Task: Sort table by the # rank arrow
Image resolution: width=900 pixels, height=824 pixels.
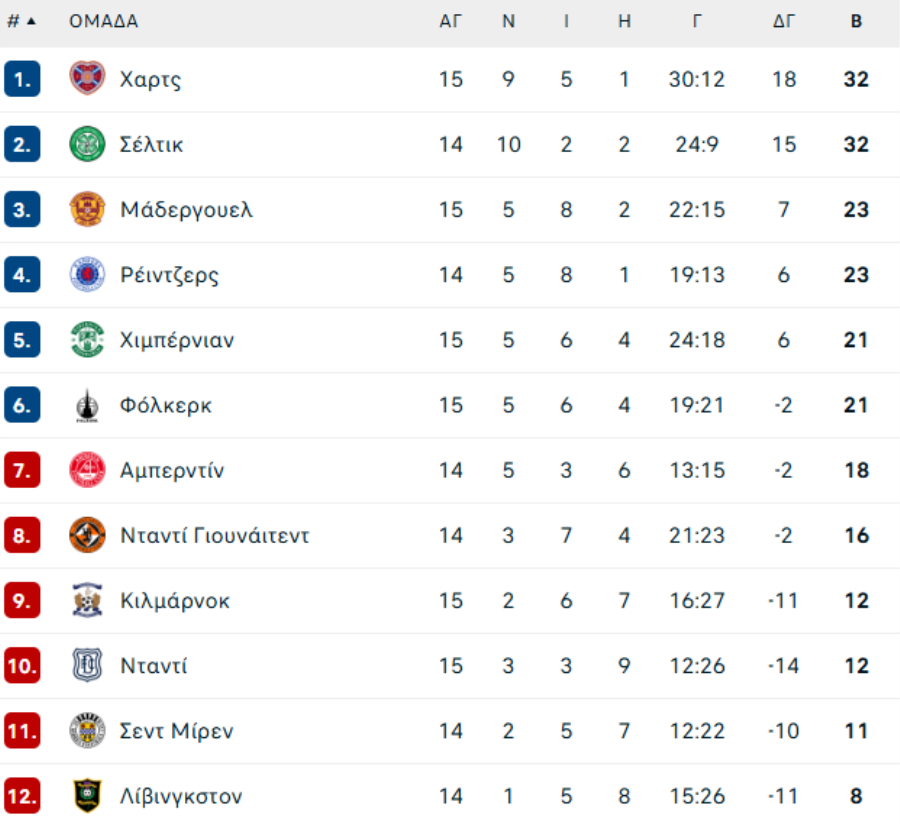Action: pos(22,21)
